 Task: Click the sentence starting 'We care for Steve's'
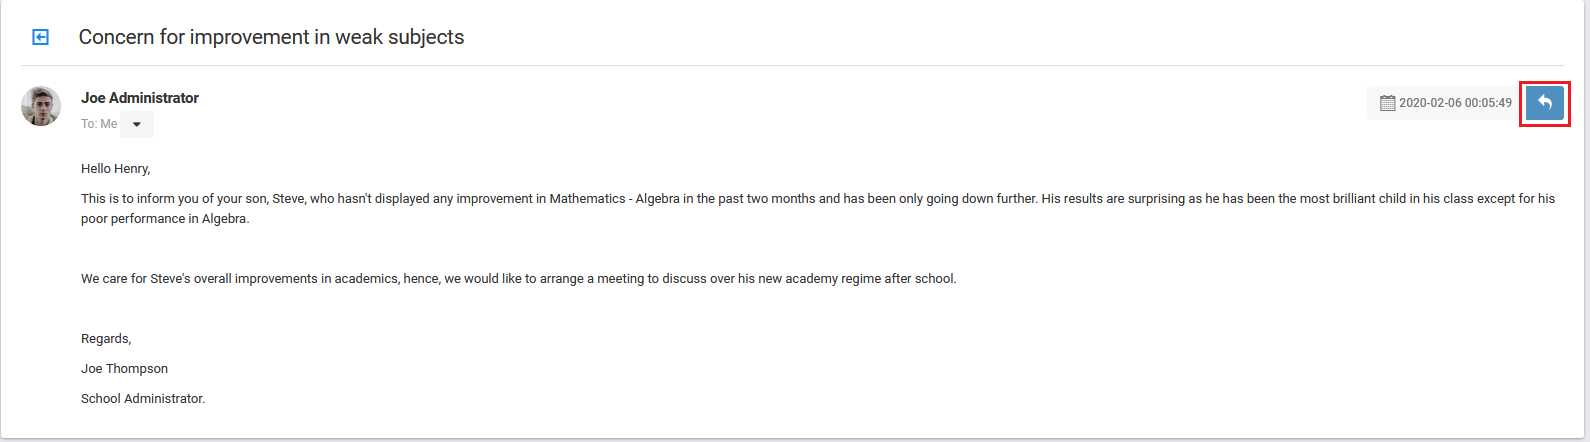[518, 279]
